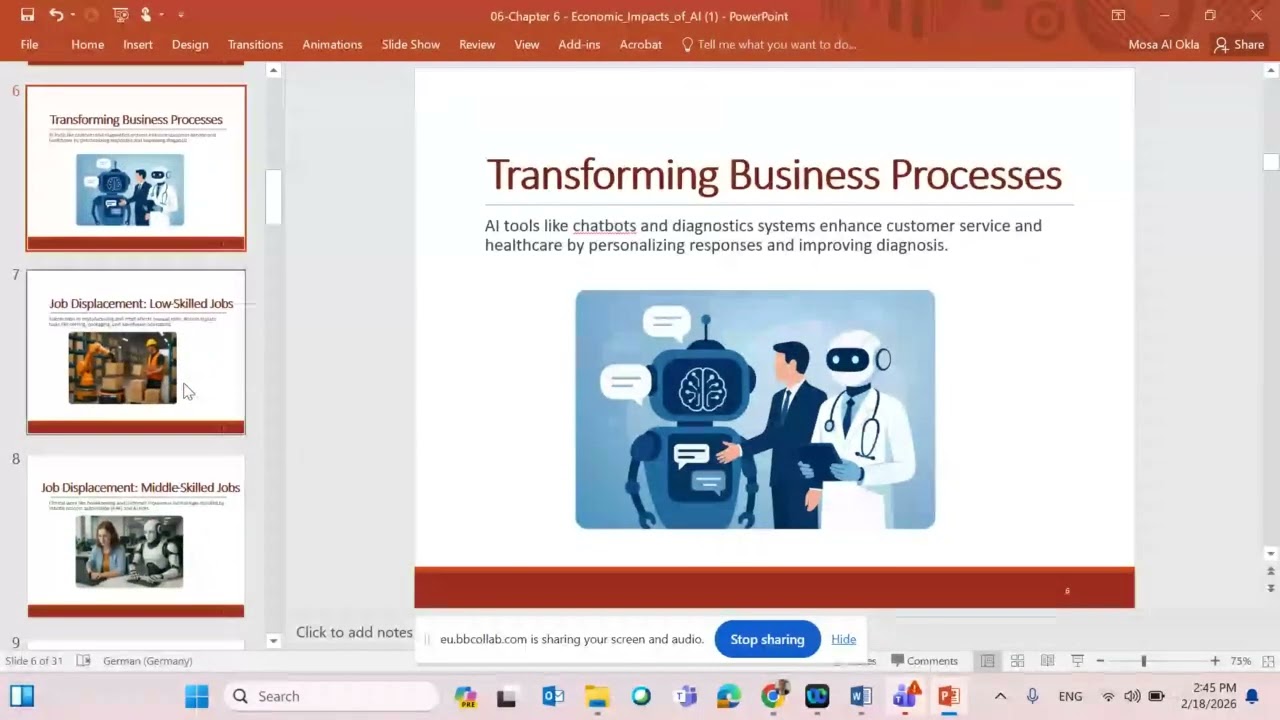
Task: Click German (Germany) language indicator
Action: (148, 661)
